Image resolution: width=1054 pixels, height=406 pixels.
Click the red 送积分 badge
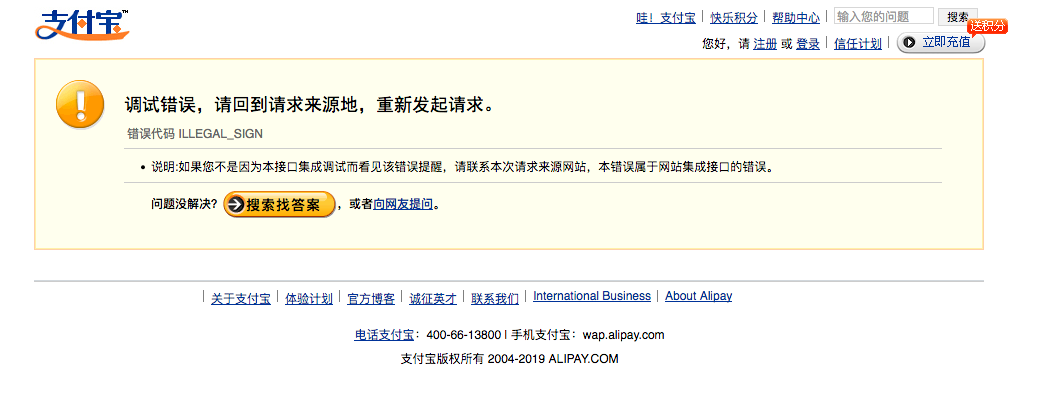[987, 26]
